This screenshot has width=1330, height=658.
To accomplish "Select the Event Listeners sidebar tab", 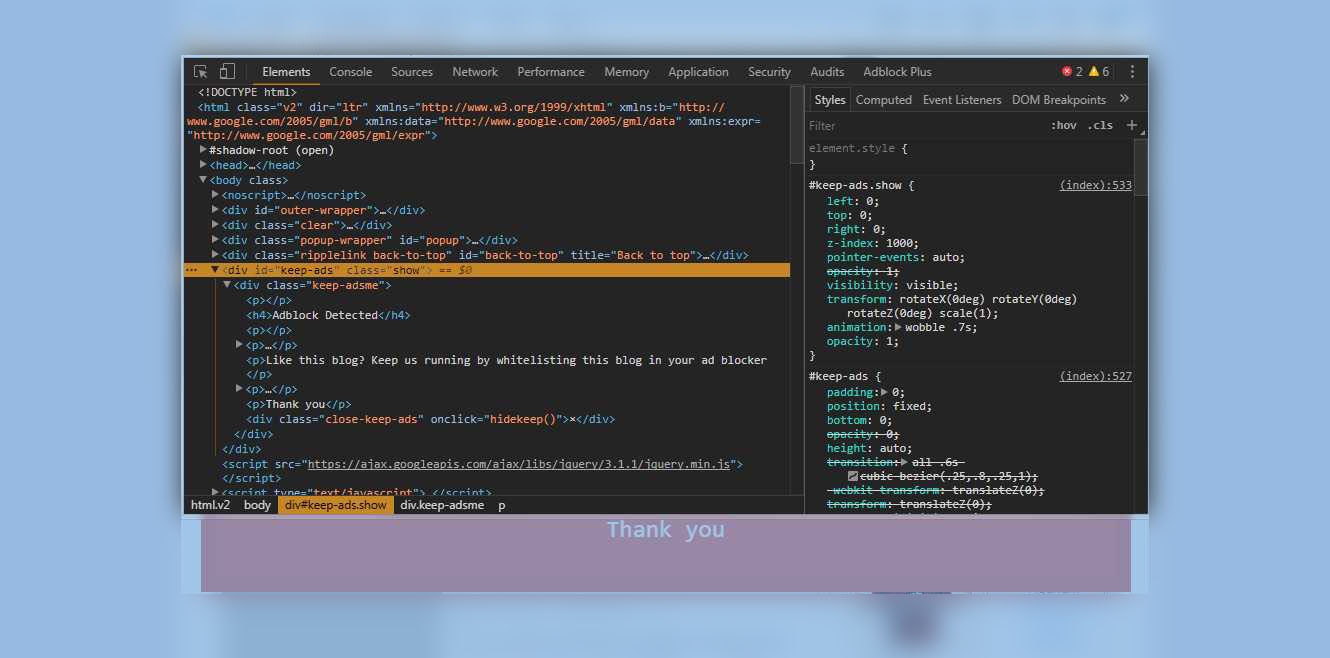I will pyautogui.click(x=962, y=100).
